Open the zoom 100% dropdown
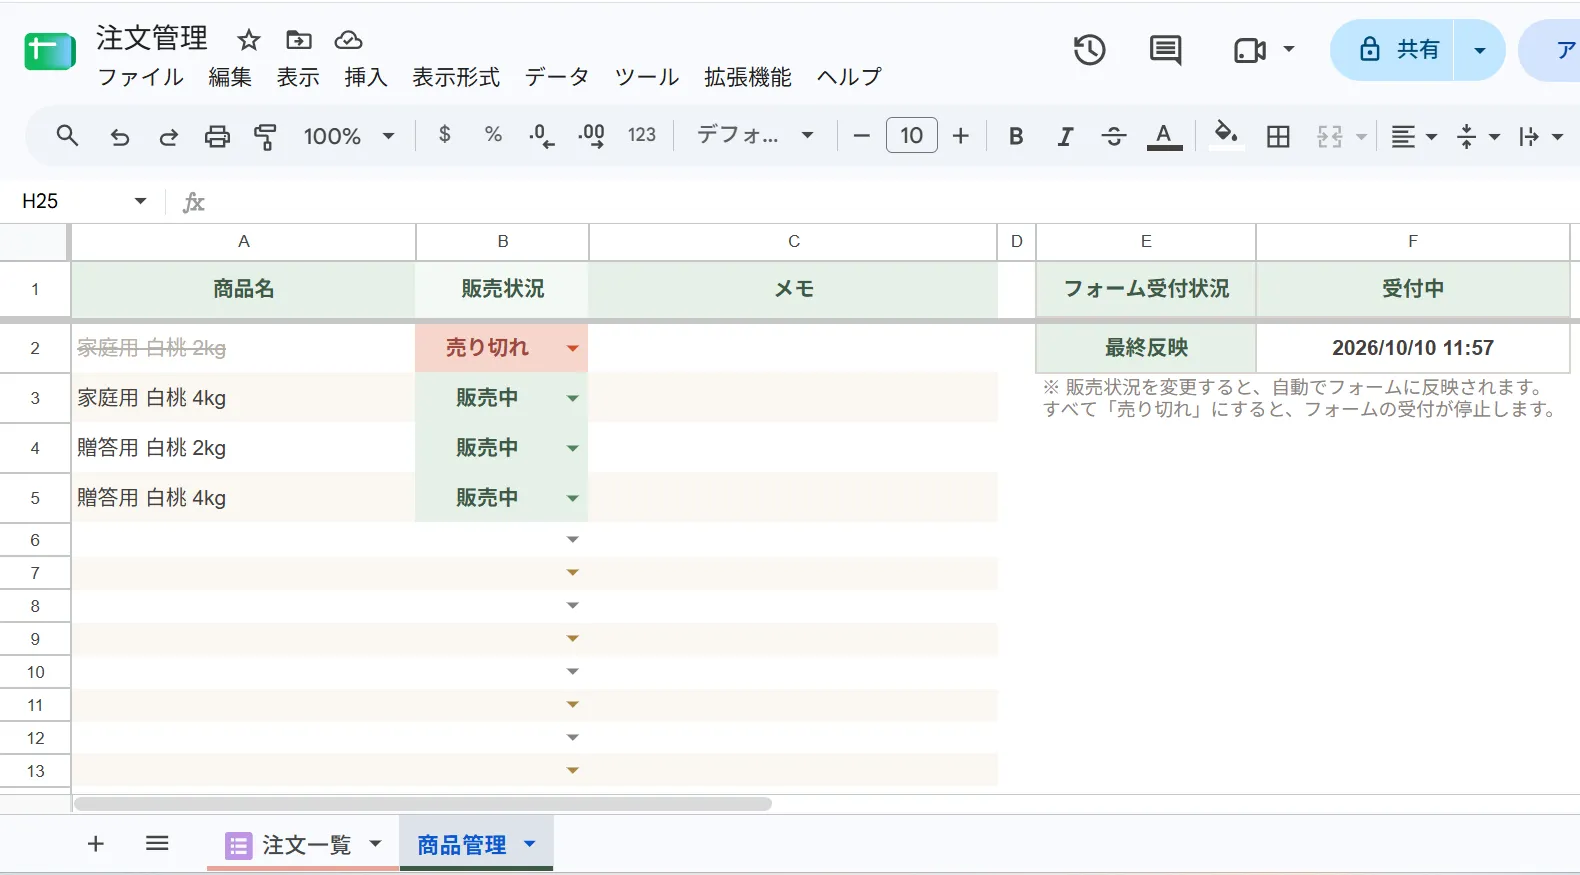The image size is (1580, 875). 349,136
